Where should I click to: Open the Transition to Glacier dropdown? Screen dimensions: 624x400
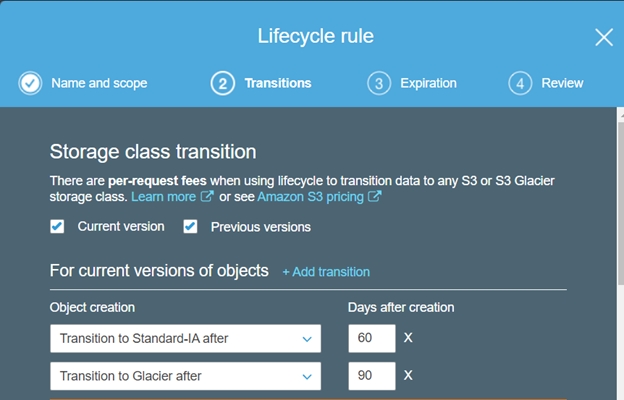click(185, 377)
